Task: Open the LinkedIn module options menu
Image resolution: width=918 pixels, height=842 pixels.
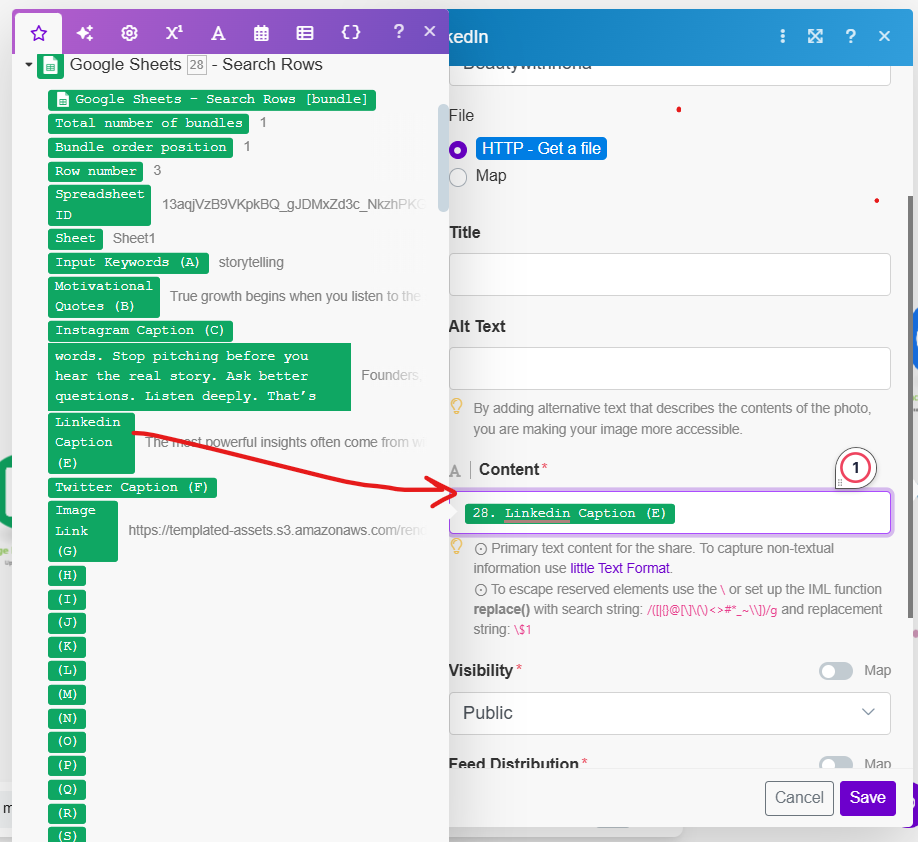Action: pyautogui.click(x=782, y=36)
